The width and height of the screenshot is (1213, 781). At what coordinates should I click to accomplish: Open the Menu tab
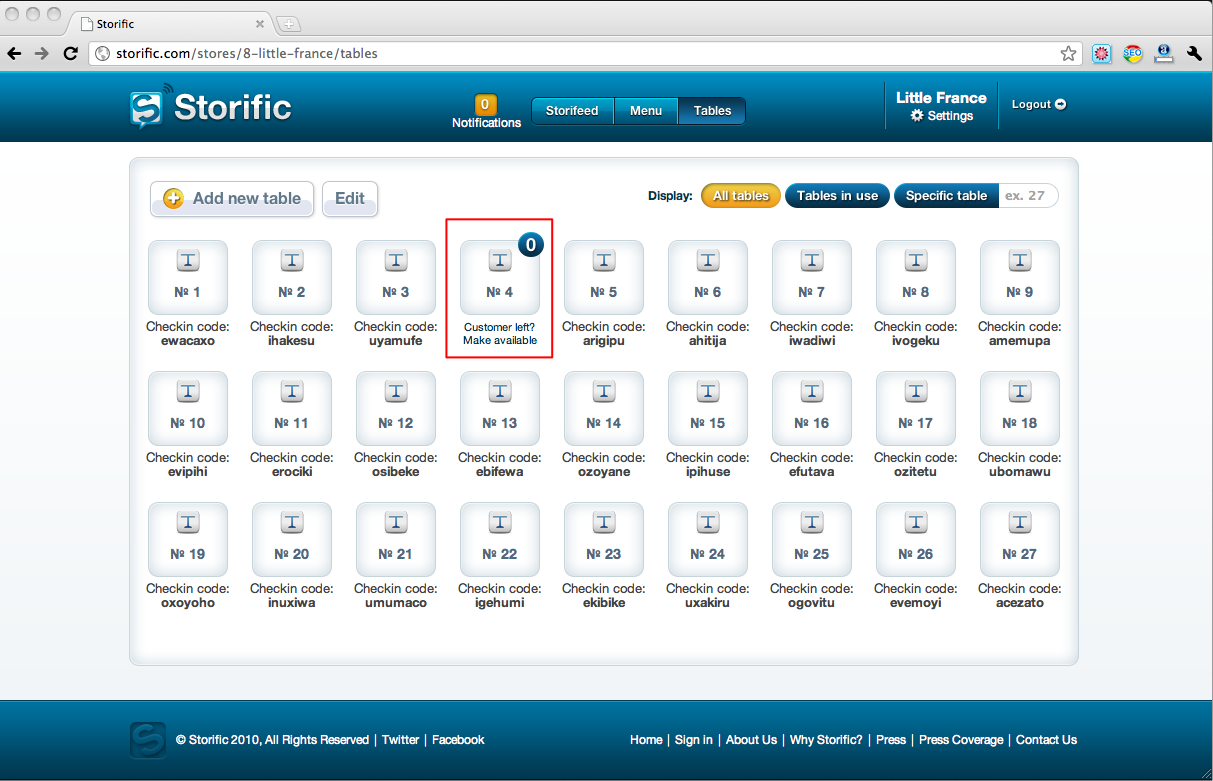point(646,111)
